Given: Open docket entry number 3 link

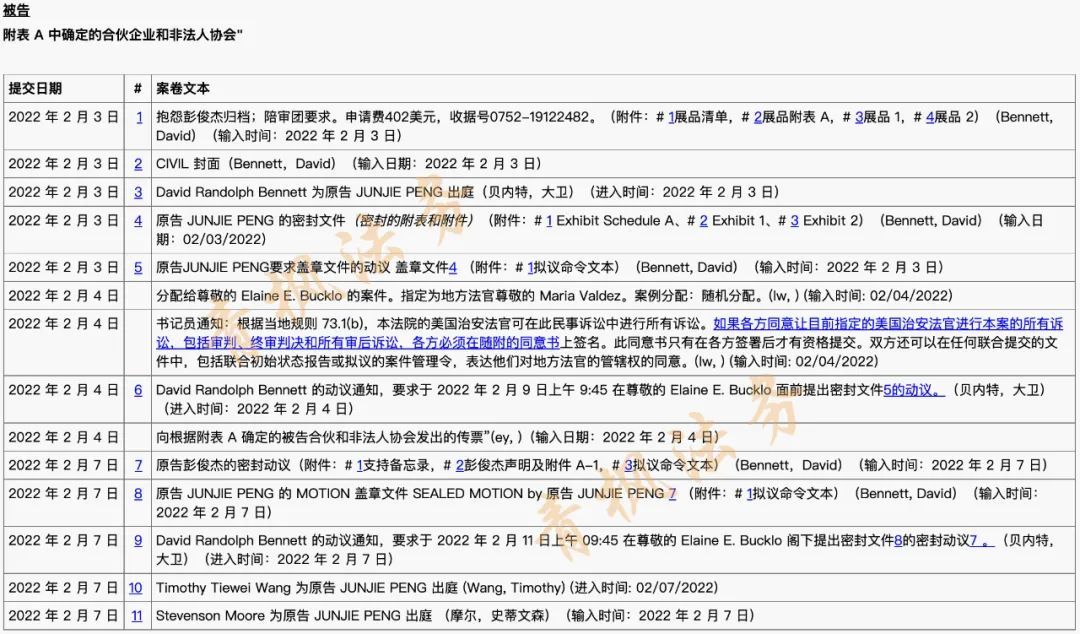Looking at the screenshot, I should coord(138,192).
